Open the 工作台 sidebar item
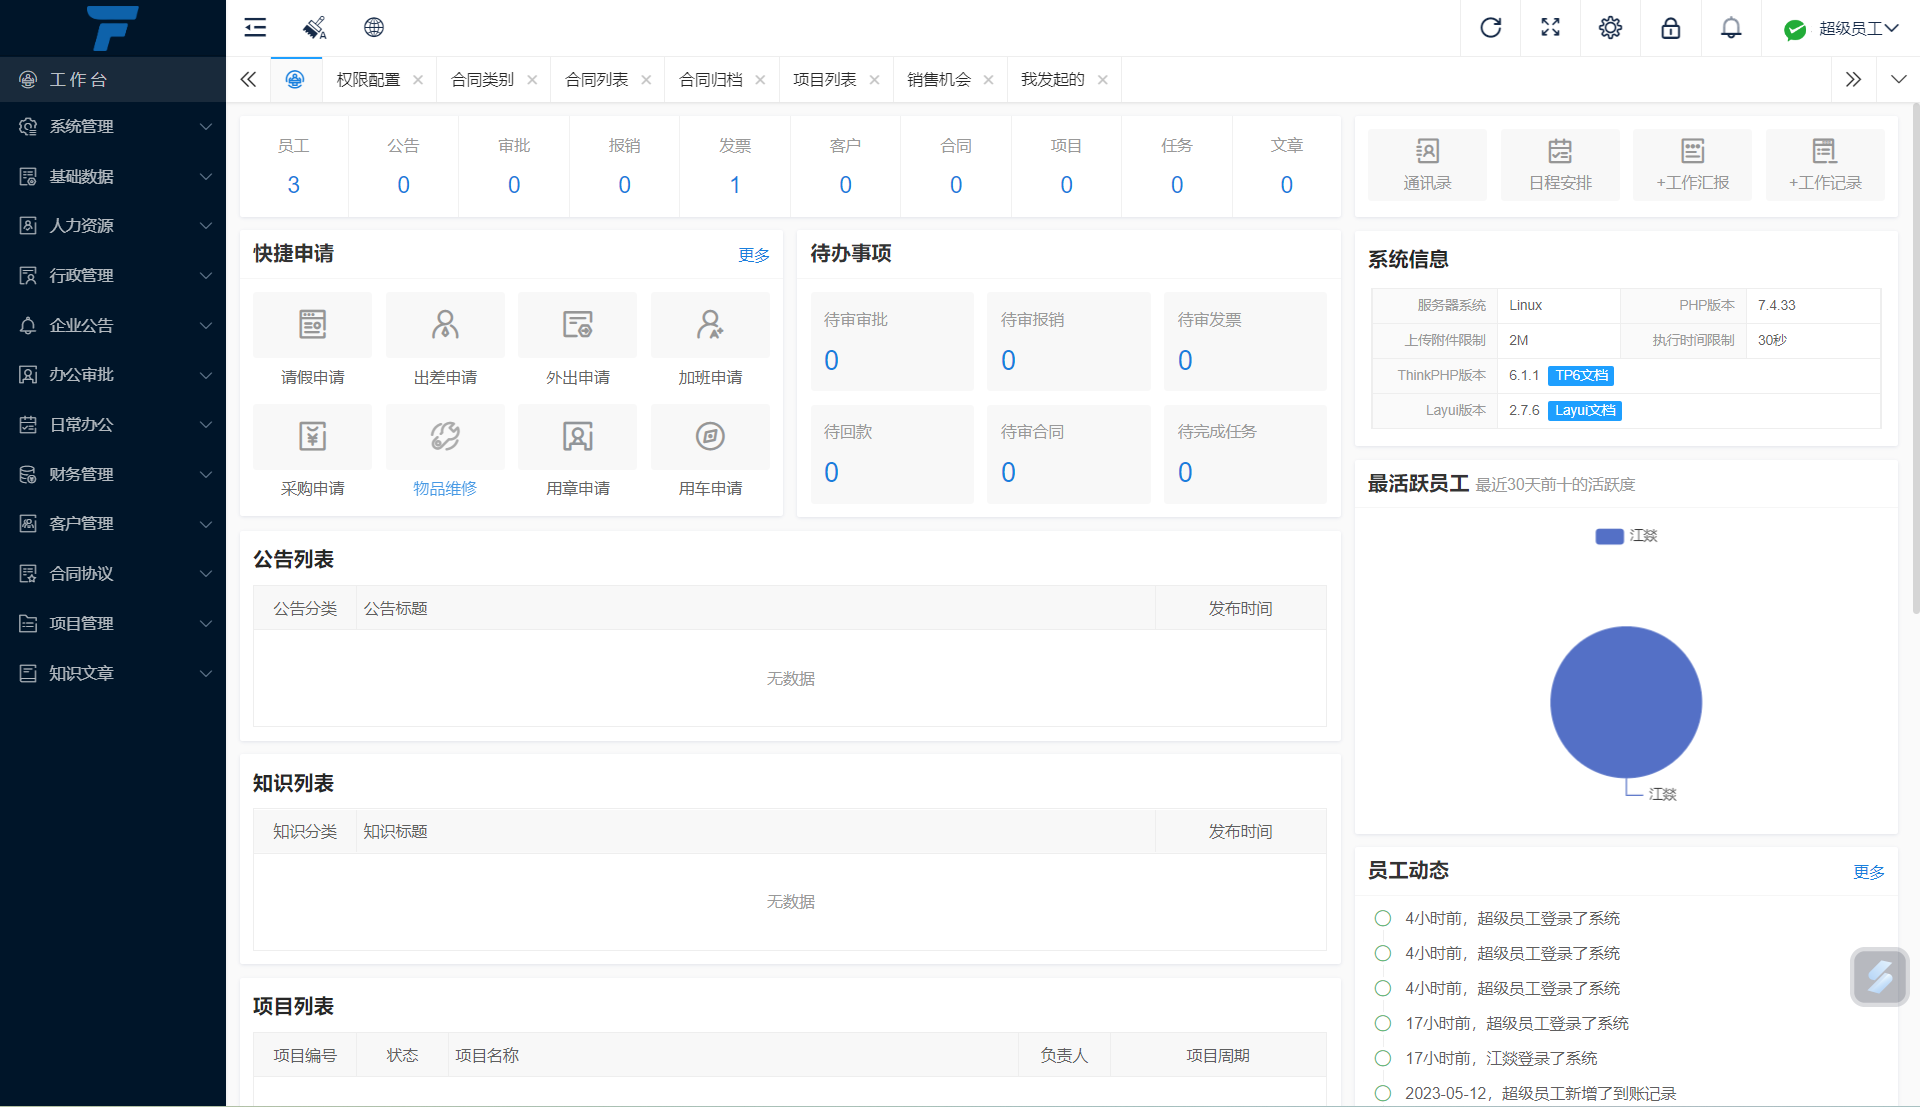The width and height of the screenshot is (1920, 1107). (113, 80)
